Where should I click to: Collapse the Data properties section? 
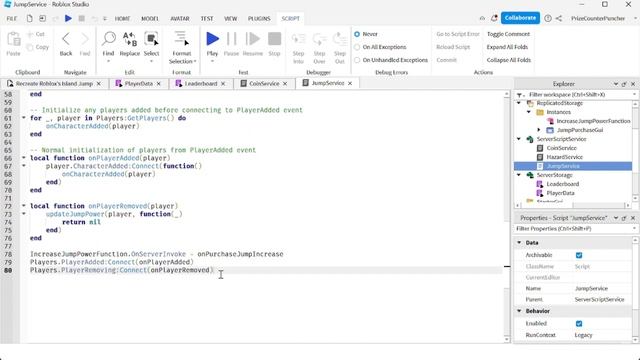pos(519,242)
